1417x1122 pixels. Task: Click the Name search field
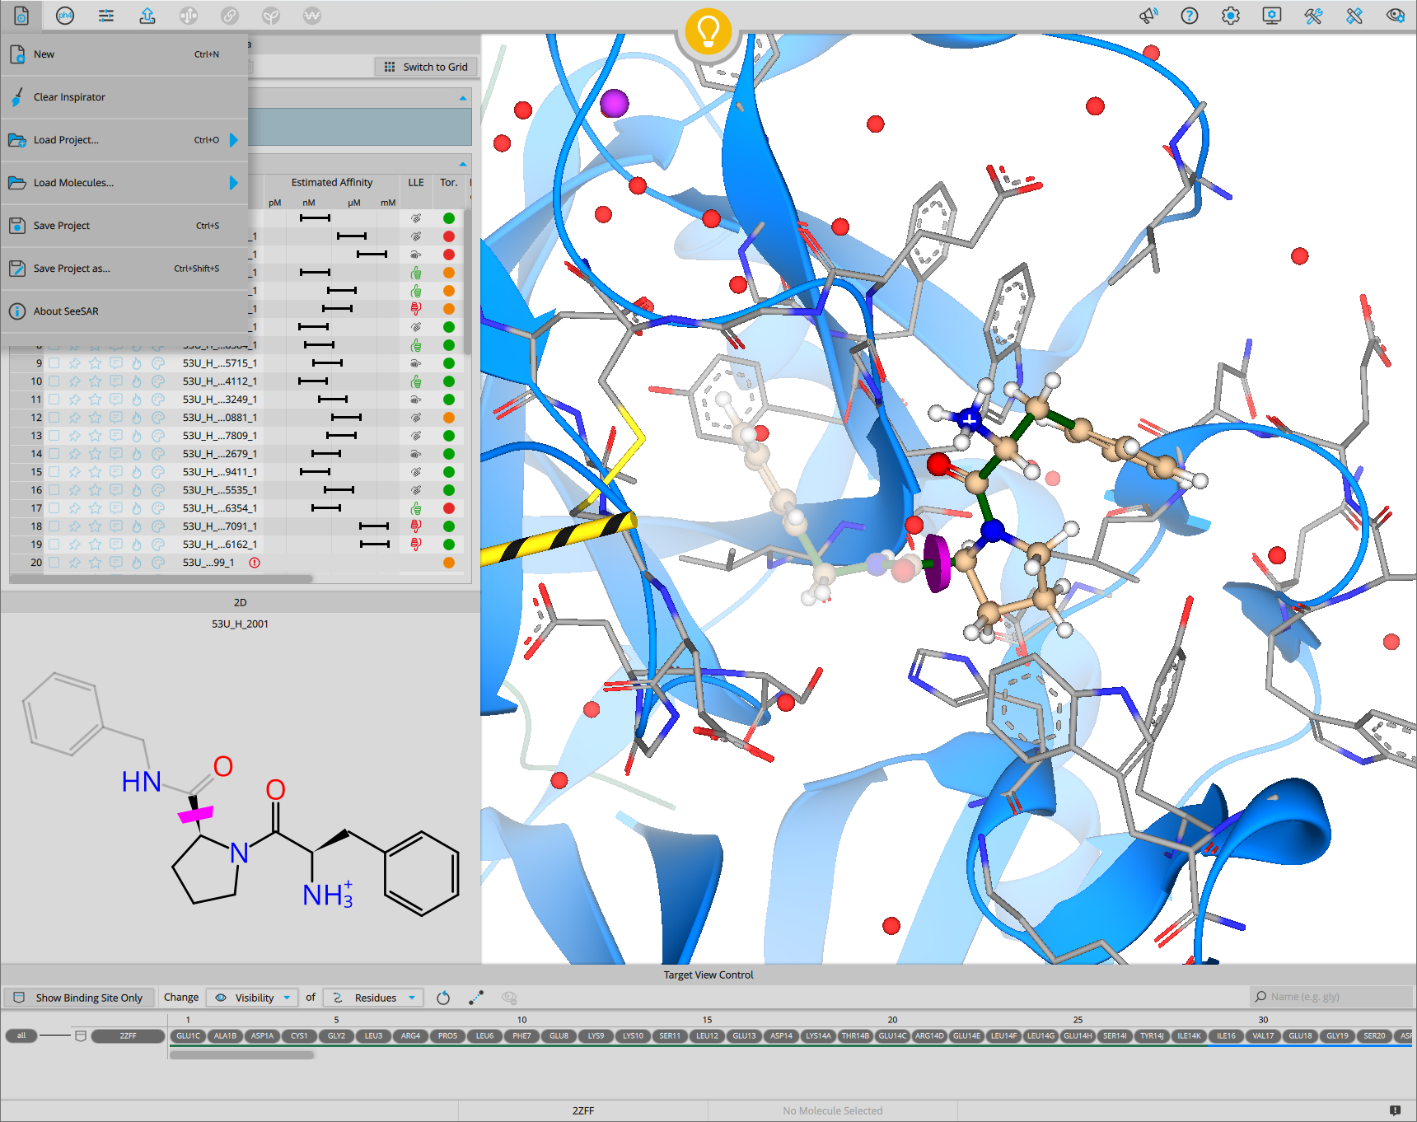1330,997
